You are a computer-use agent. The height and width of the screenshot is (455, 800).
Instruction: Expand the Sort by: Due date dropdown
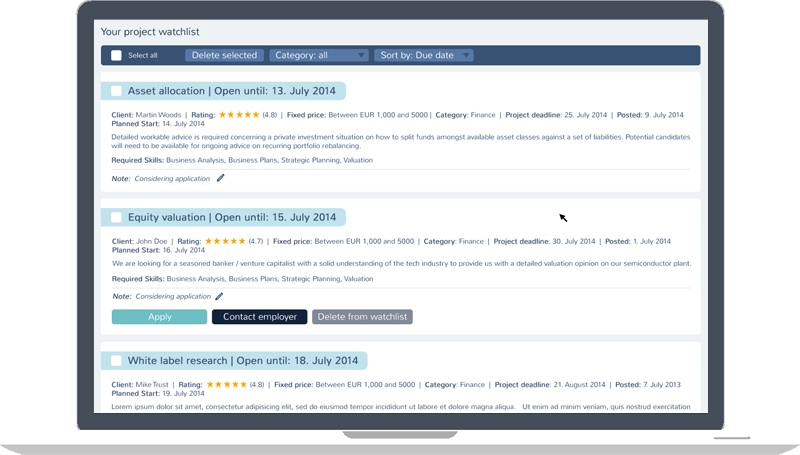pyautogui.click(x=424, y=56)
